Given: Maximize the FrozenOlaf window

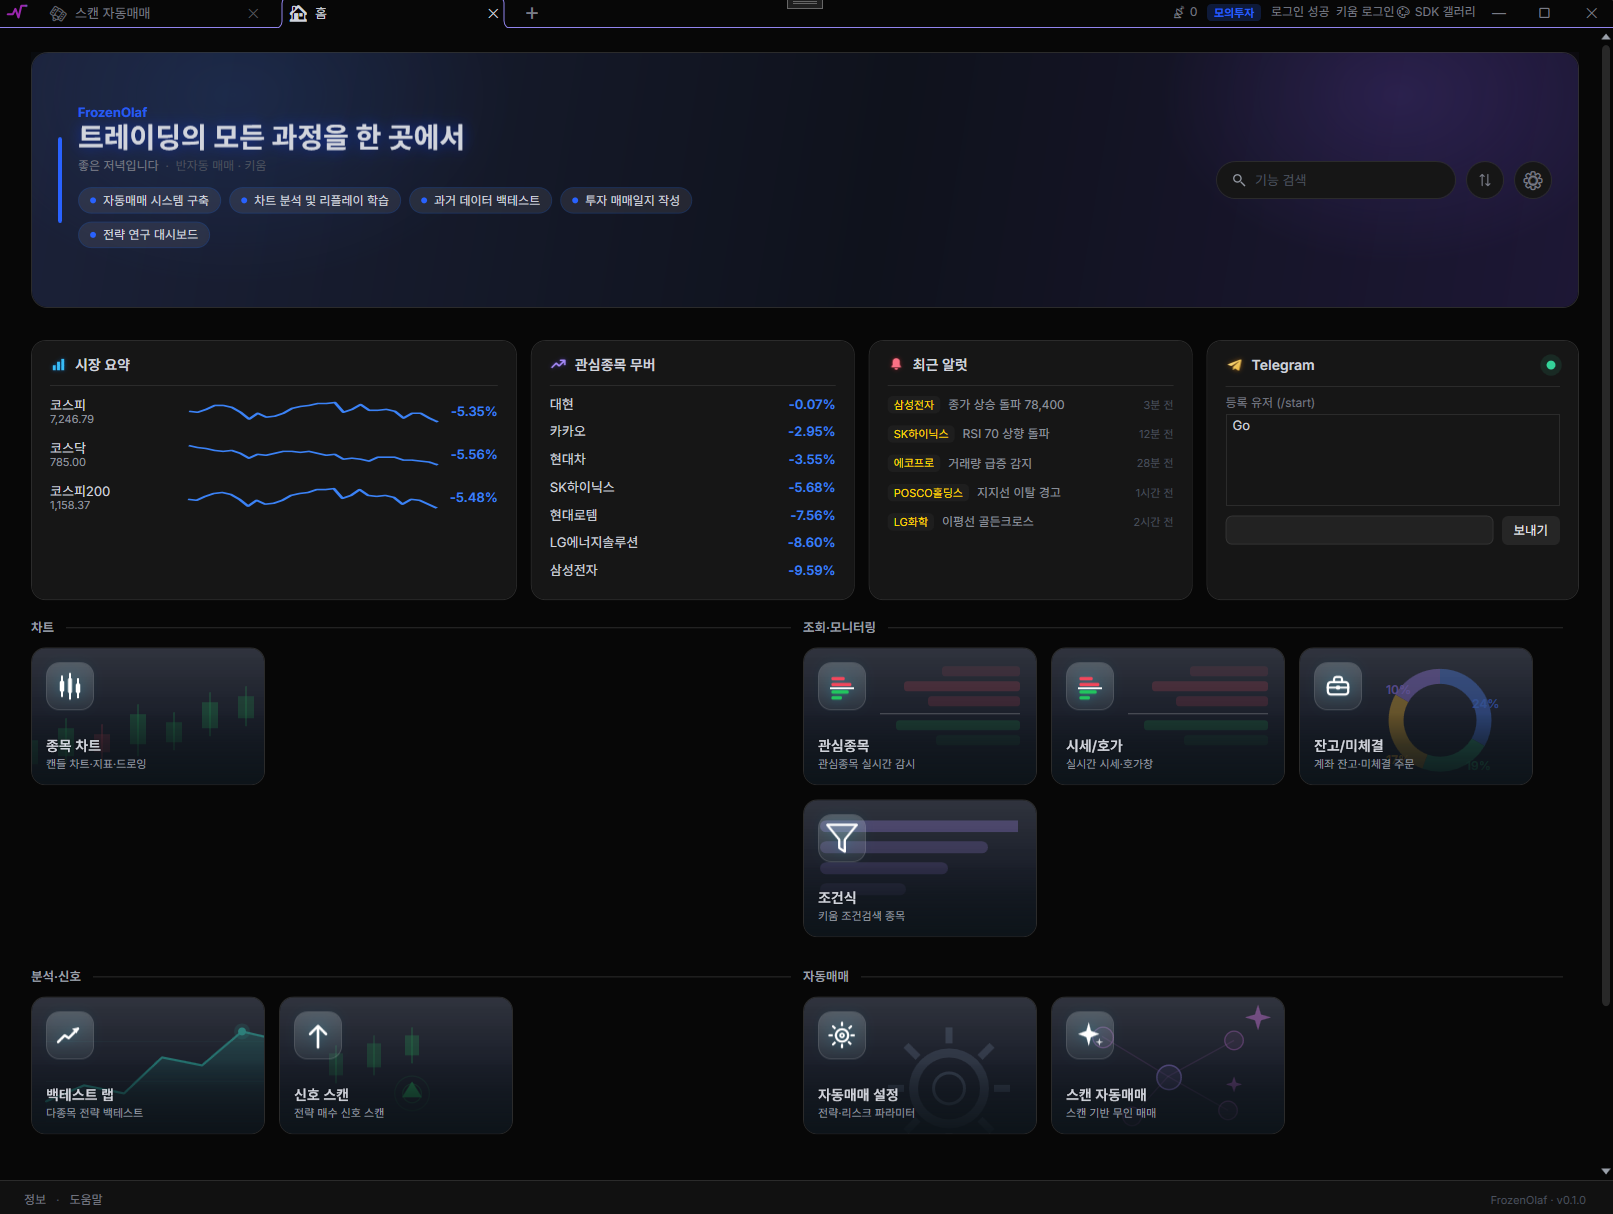Looking at the screenshot, I should [1544, 13].
